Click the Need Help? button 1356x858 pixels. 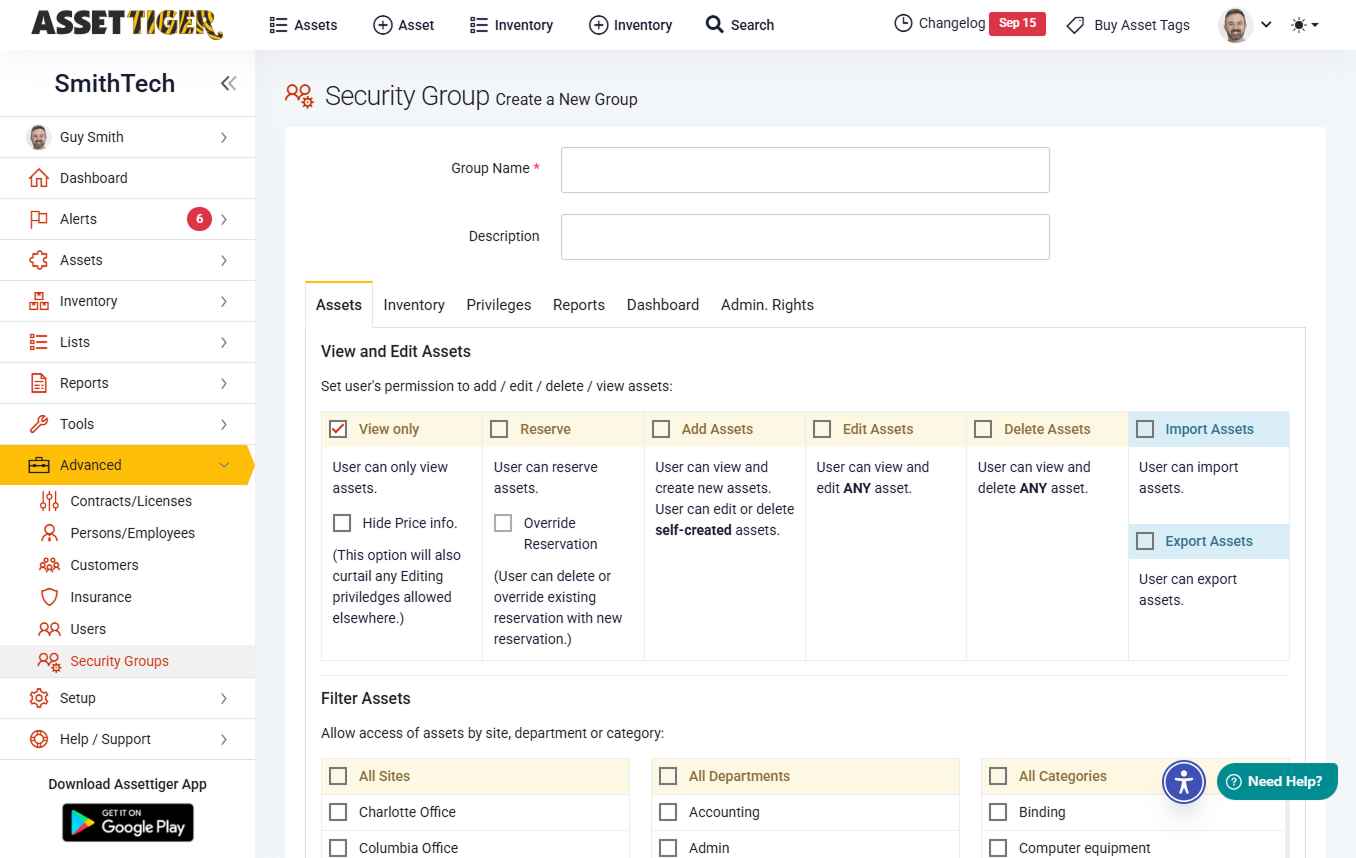[x=1277, y=781]
